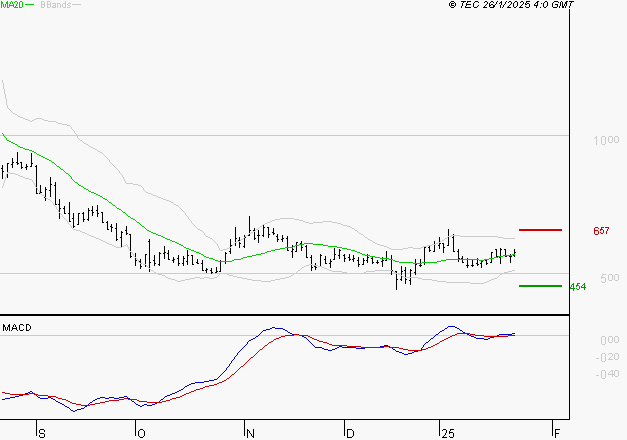Click the TEC copyright timestamp text
The image size is (627, 440).
(511, 5)
